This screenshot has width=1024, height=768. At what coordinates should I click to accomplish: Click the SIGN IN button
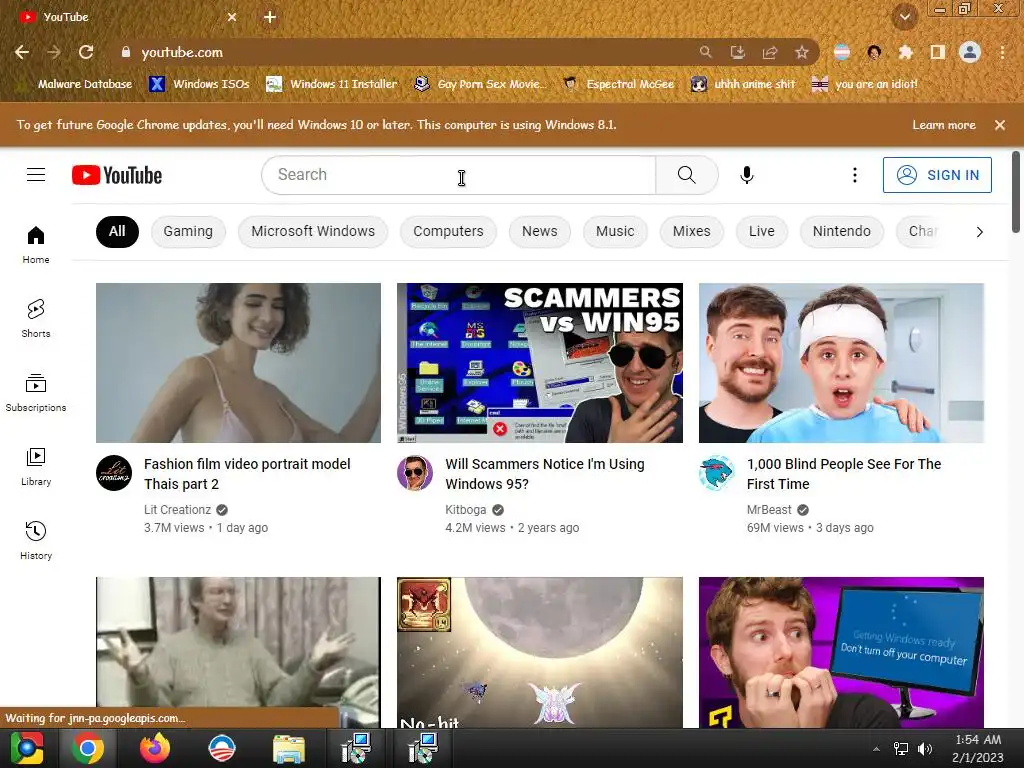pos(937,175)
